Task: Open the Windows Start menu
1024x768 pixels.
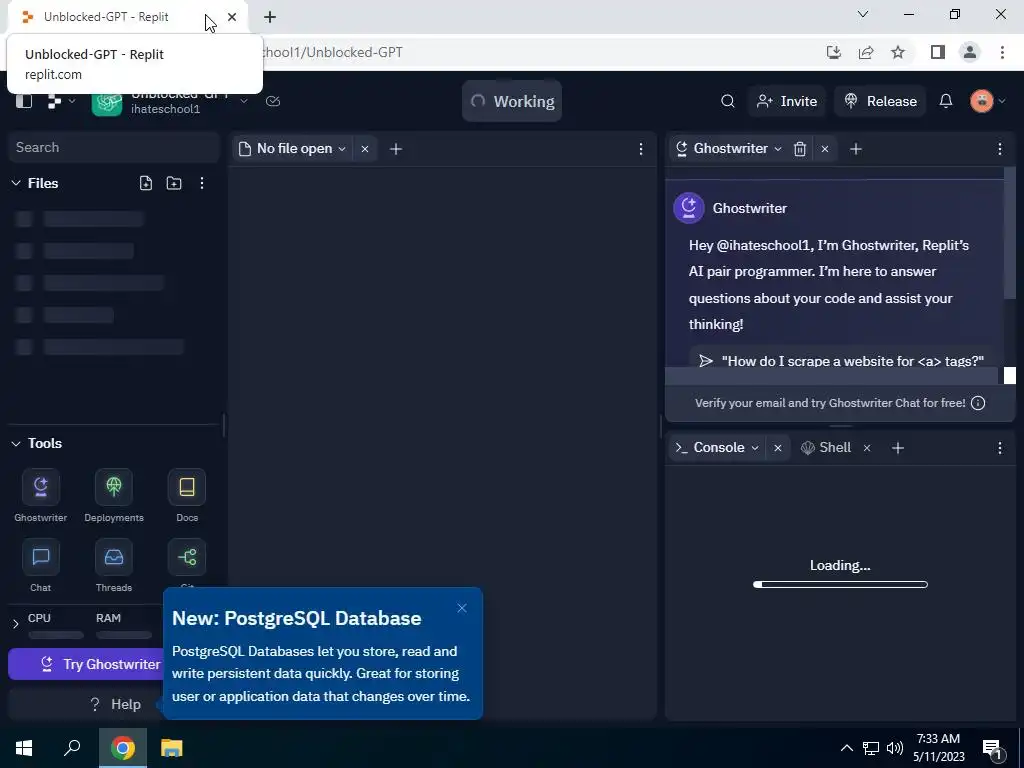Action: [x=24, y=748]
